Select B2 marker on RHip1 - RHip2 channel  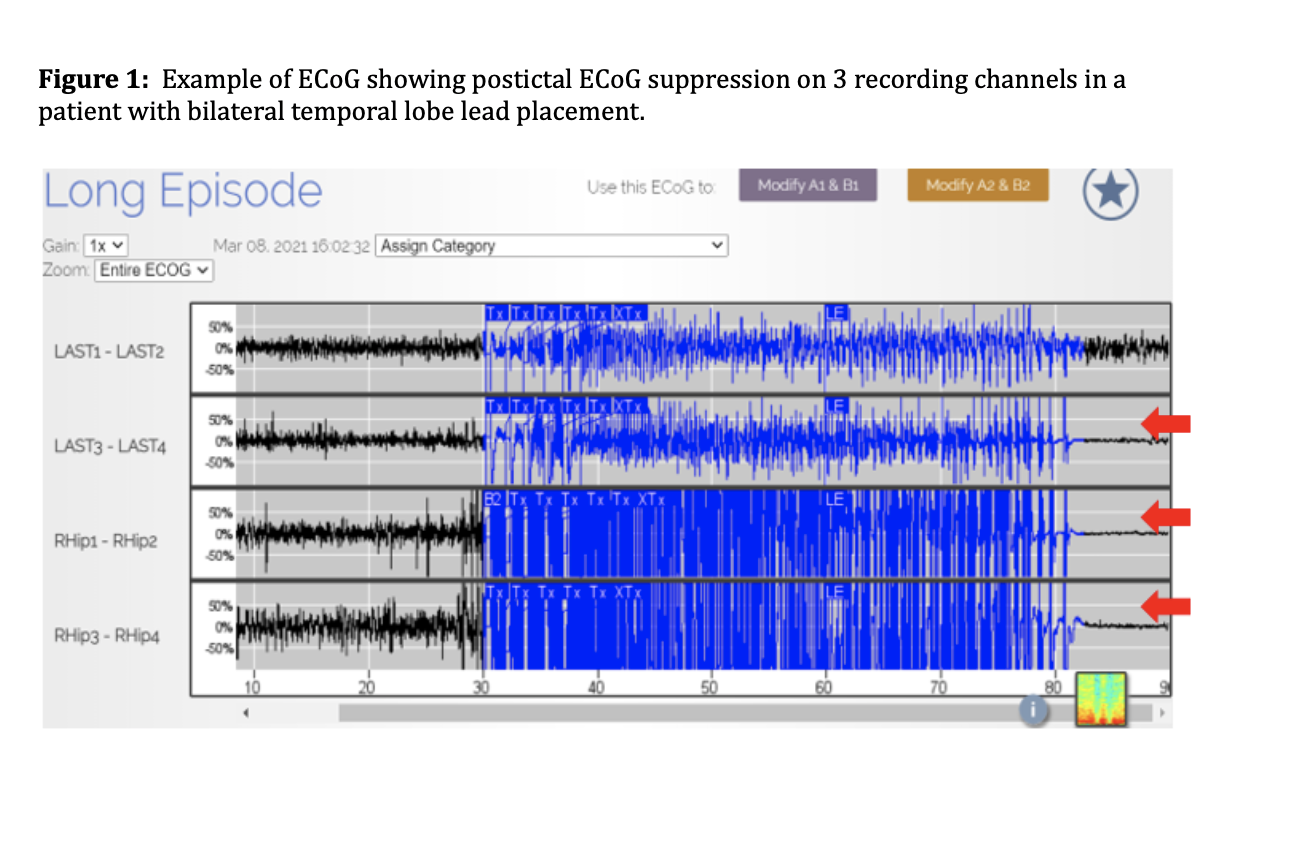[x=493, y=498]
